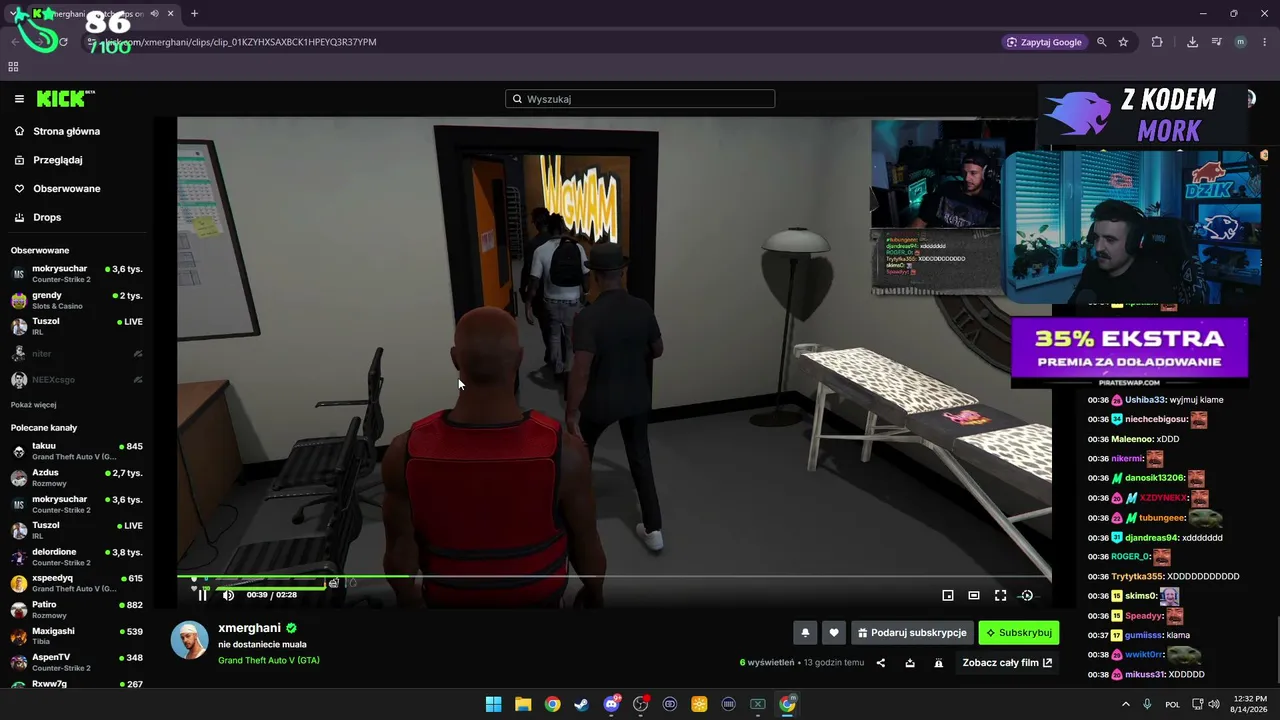1280x720 pixels.
Task: Open Chrome apps grid in bookmarks bar
Action: coord(13,67)
